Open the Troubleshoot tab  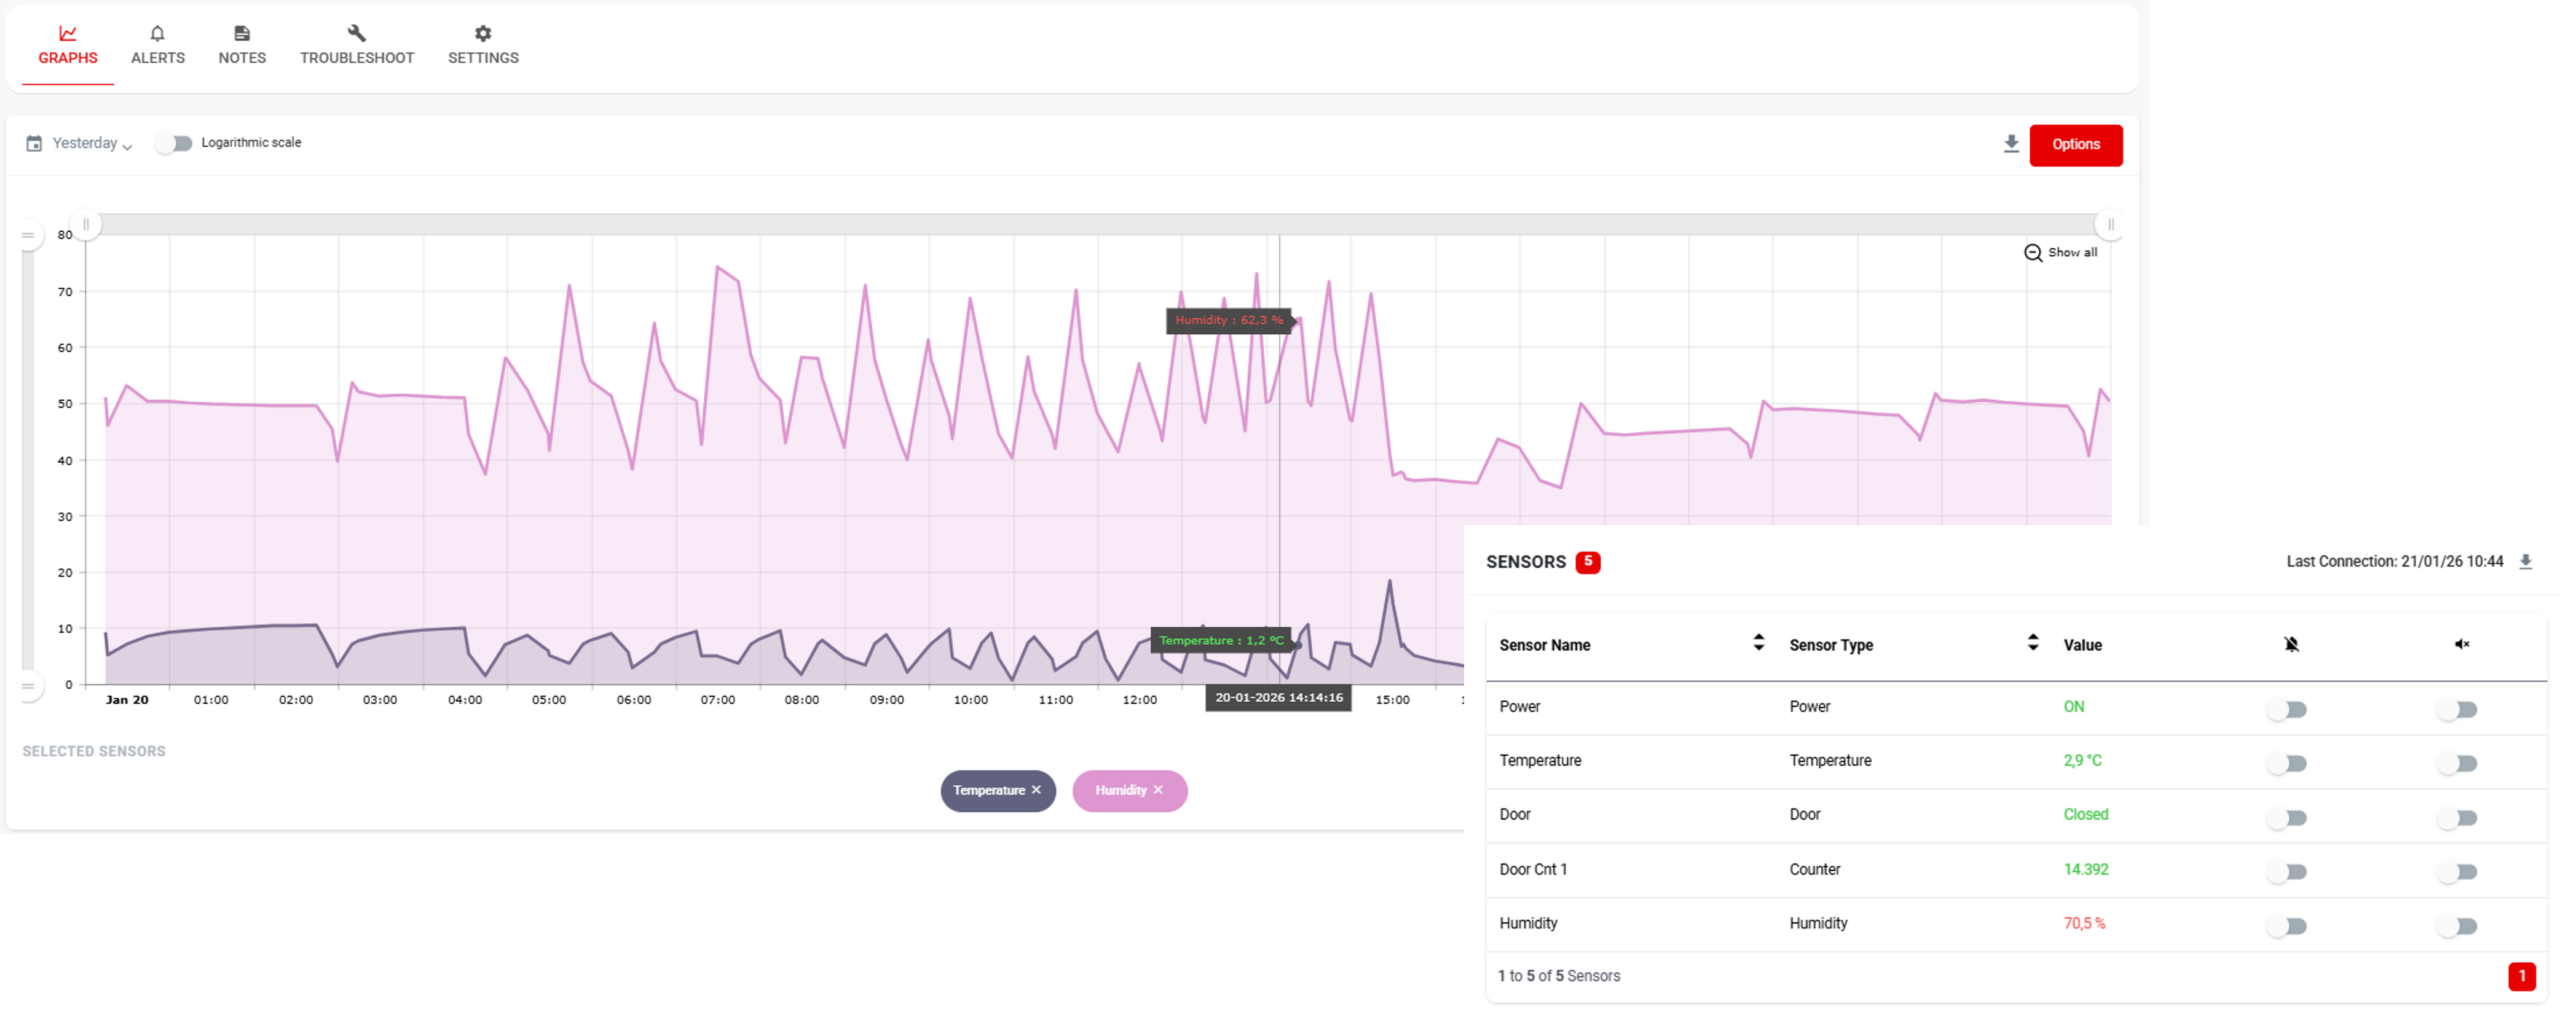pos(357,46)
